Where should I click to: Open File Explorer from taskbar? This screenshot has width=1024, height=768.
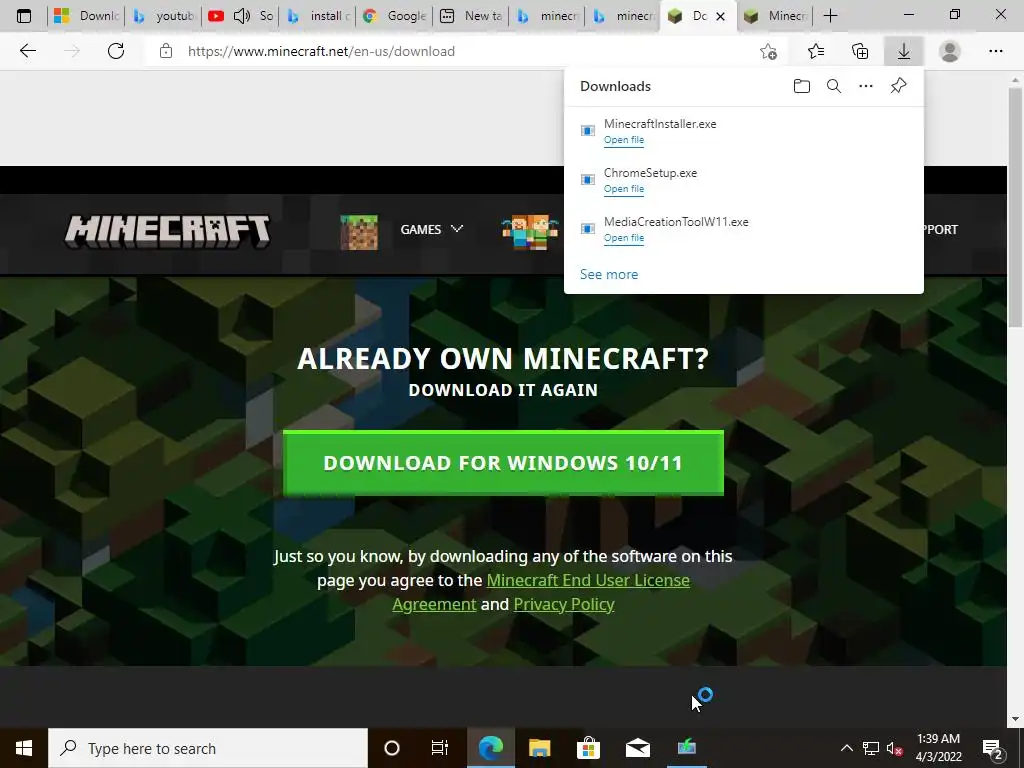[539, 748]
